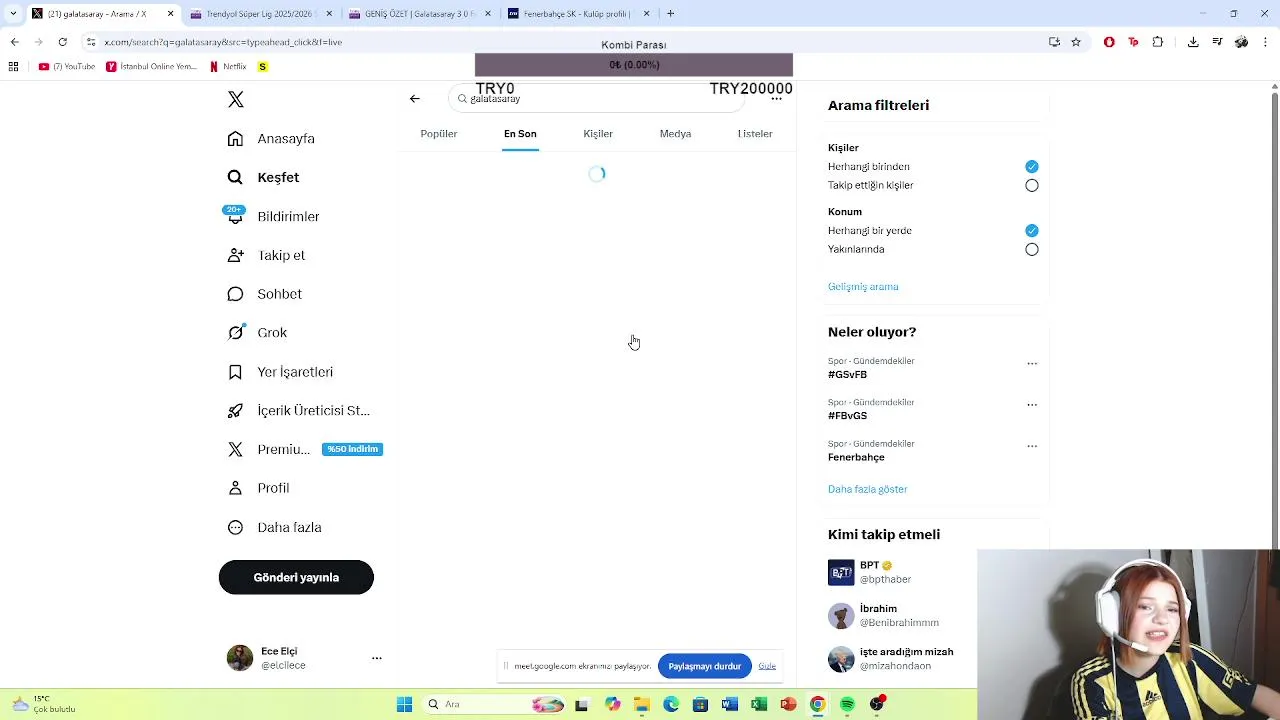This screenshot has height=720, width=1280.
Task: Open the #GSvFB trending topic
Action: coord(847,375)
